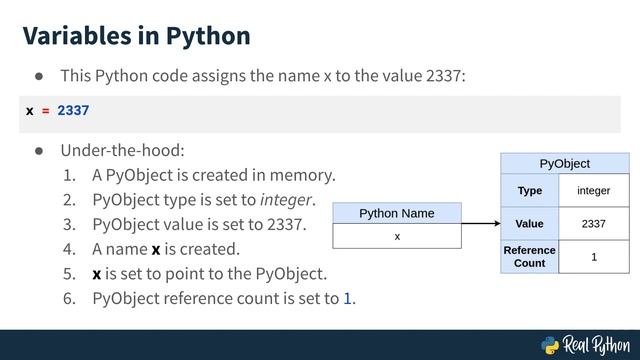The height and width of the screenshot is (360, 640).
Task: Click the 'PyObject' table header
Action: pos(565,164)
